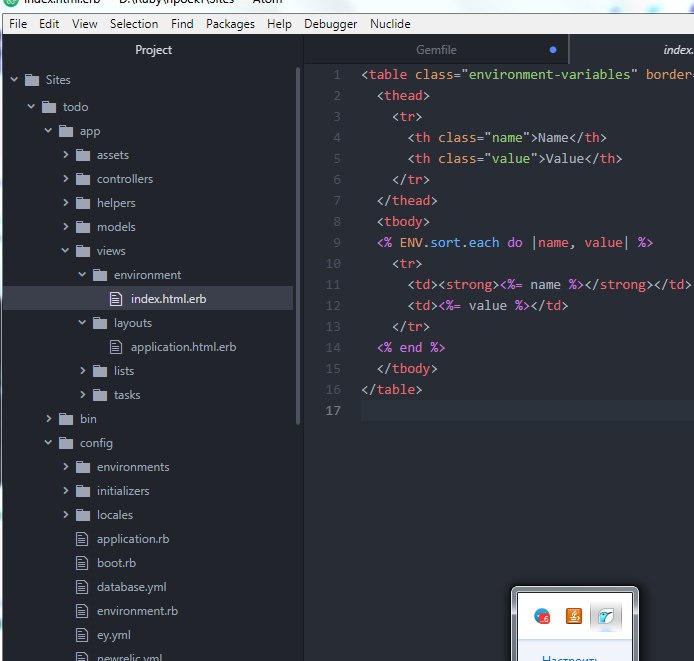The height and width of the screenshot is (661, 694).
Task: Open the File menu
Action: [18, 24]
